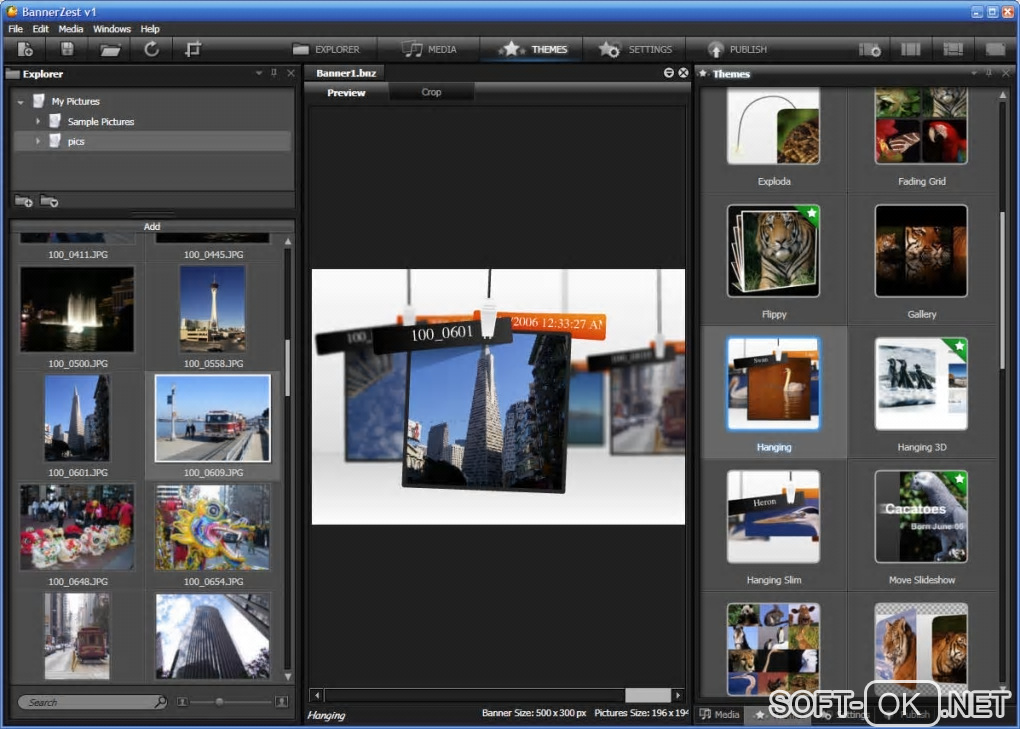This screenshot has width=1020, height=729.
Task: Select thumbnail 100_0654.JPG
Action: (x=213, y=527)
